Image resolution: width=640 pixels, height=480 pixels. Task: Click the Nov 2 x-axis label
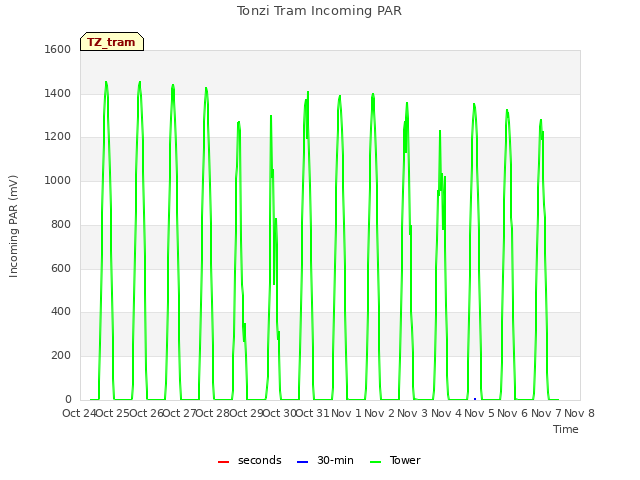pyautogui.click(x=379, y=413)
